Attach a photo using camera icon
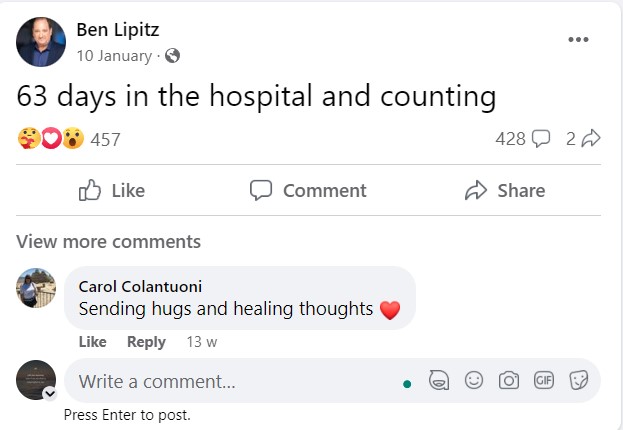The image size is (623, 430). coord(509,381)
